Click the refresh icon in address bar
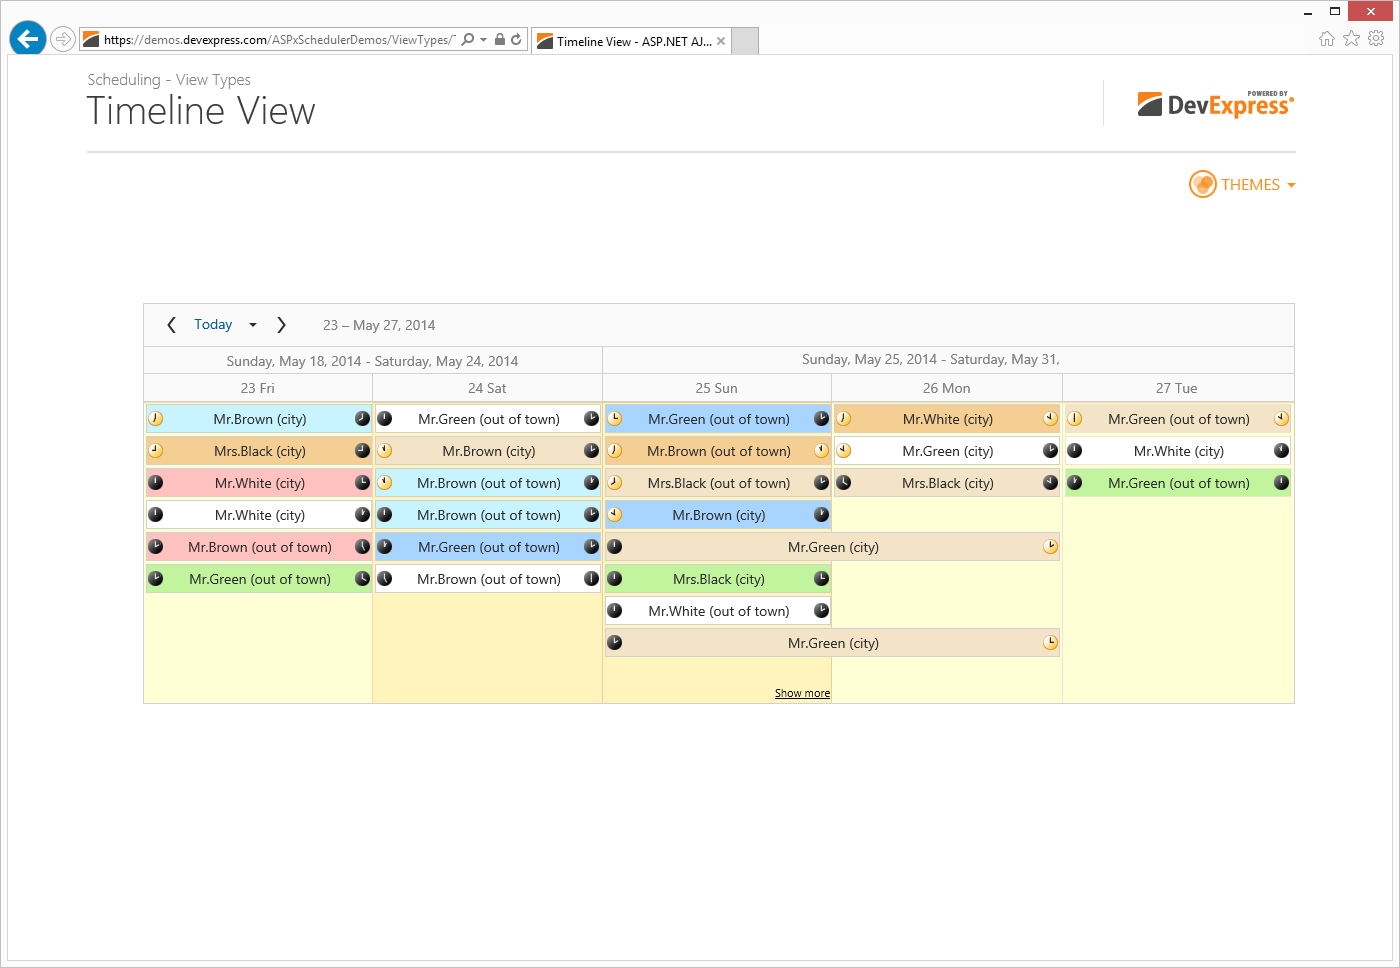 [x=516, y=40]
